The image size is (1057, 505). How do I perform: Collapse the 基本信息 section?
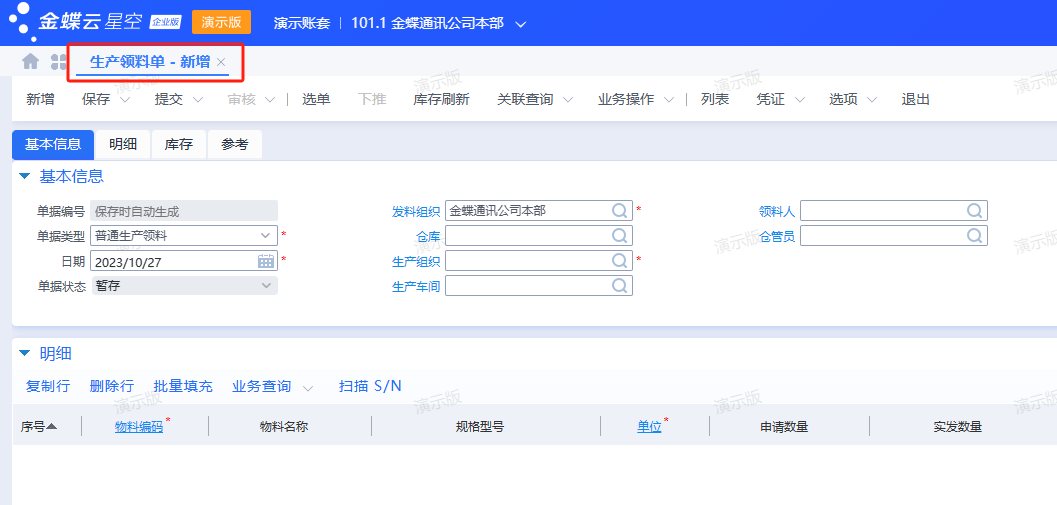25,177
